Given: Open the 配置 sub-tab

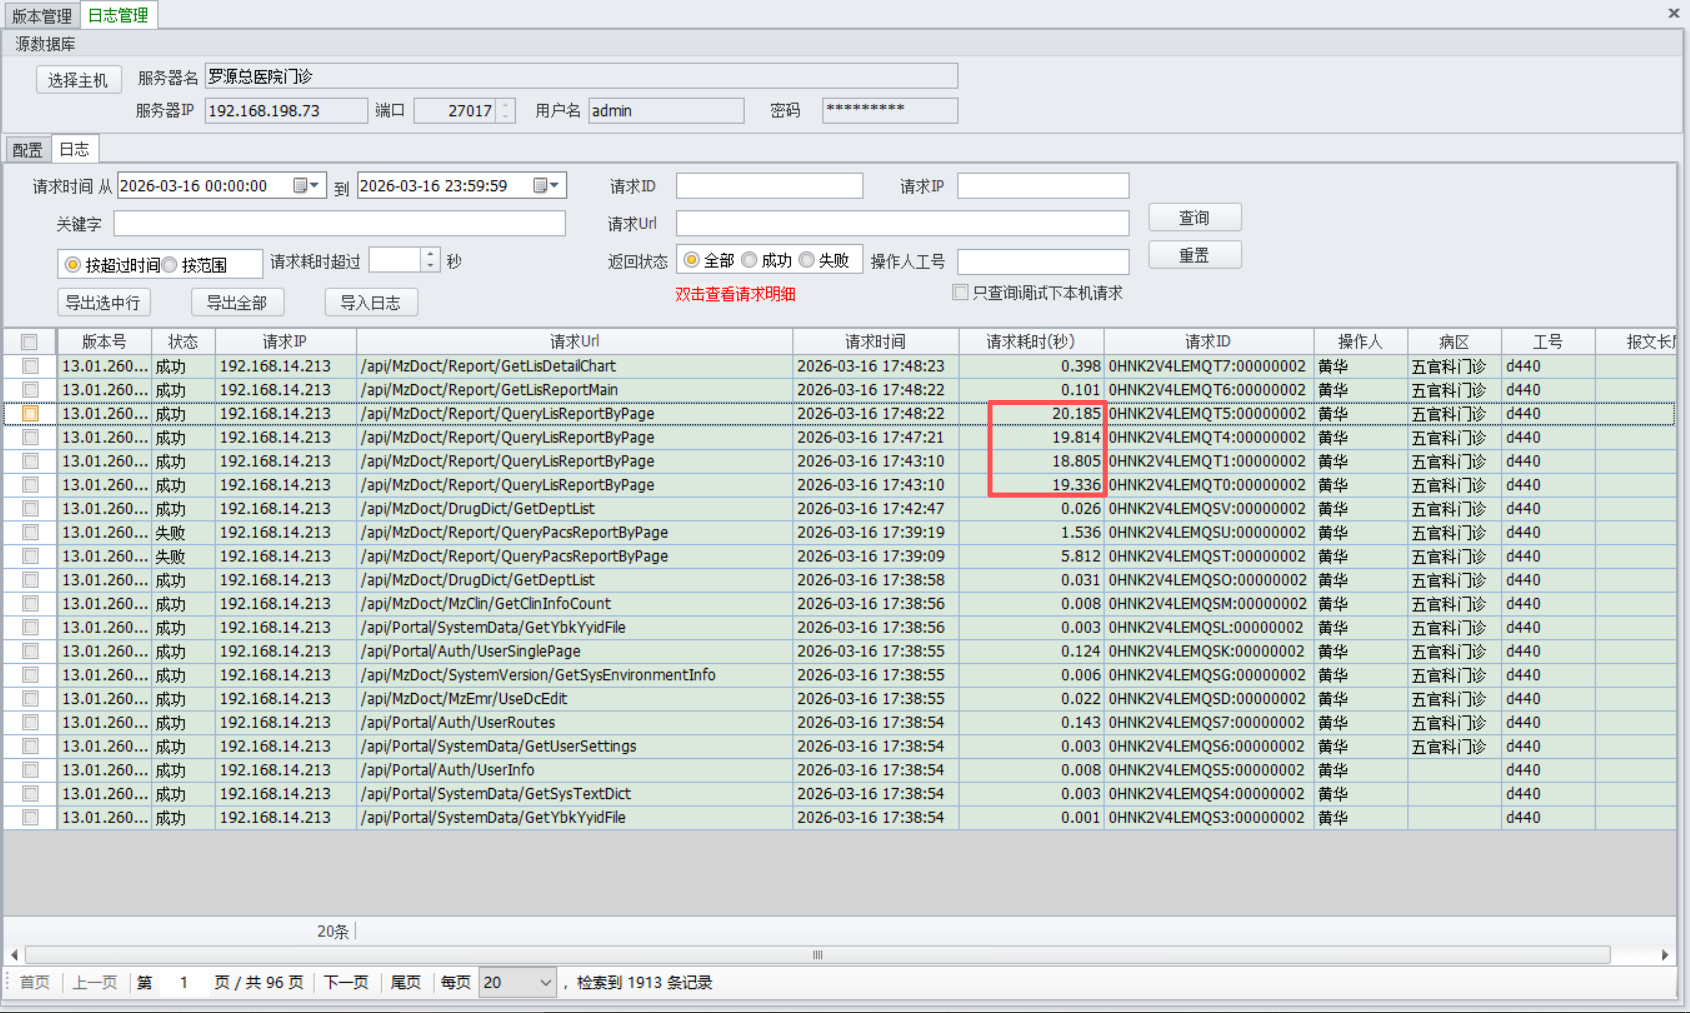Looking at the screenshot, I should pos(27,150).
